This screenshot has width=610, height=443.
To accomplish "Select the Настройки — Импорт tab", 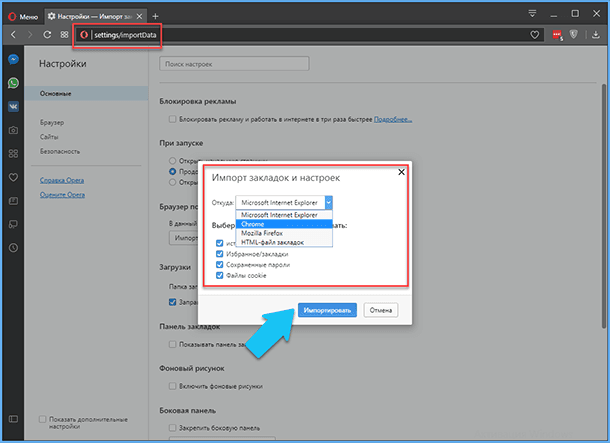I will pyautogui.click(x=95, y=16).
